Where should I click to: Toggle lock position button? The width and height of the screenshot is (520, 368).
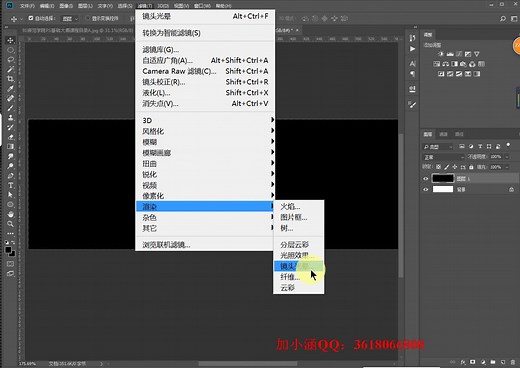point(455,167)
